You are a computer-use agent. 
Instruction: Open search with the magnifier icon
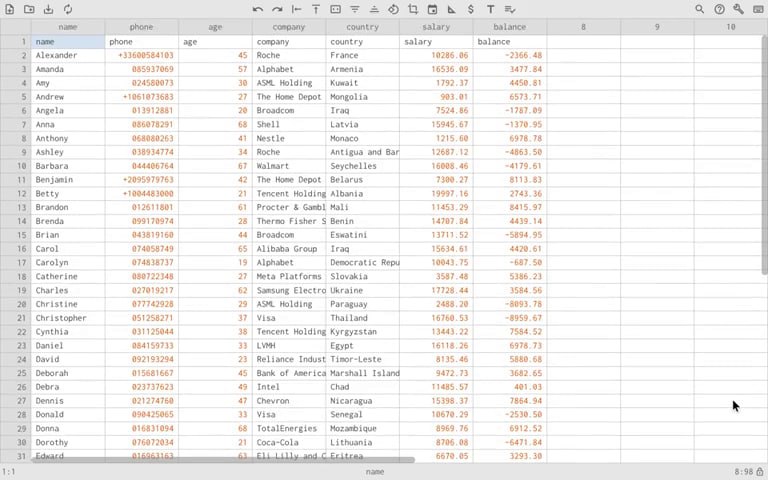[699, 9]
